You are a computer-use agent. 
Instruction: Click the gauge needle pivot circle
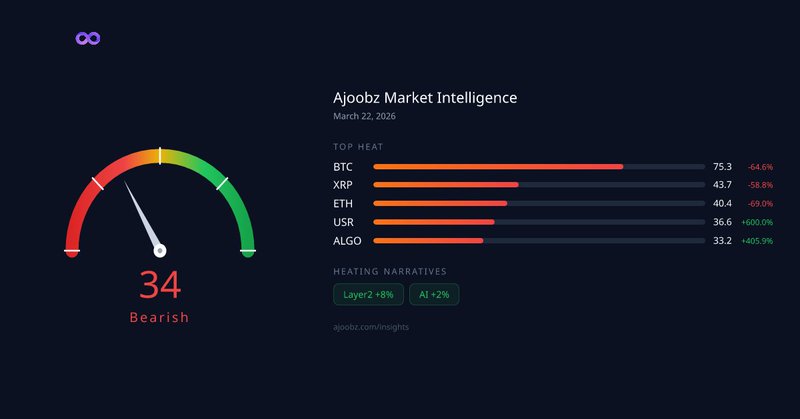tap(160, 251)
